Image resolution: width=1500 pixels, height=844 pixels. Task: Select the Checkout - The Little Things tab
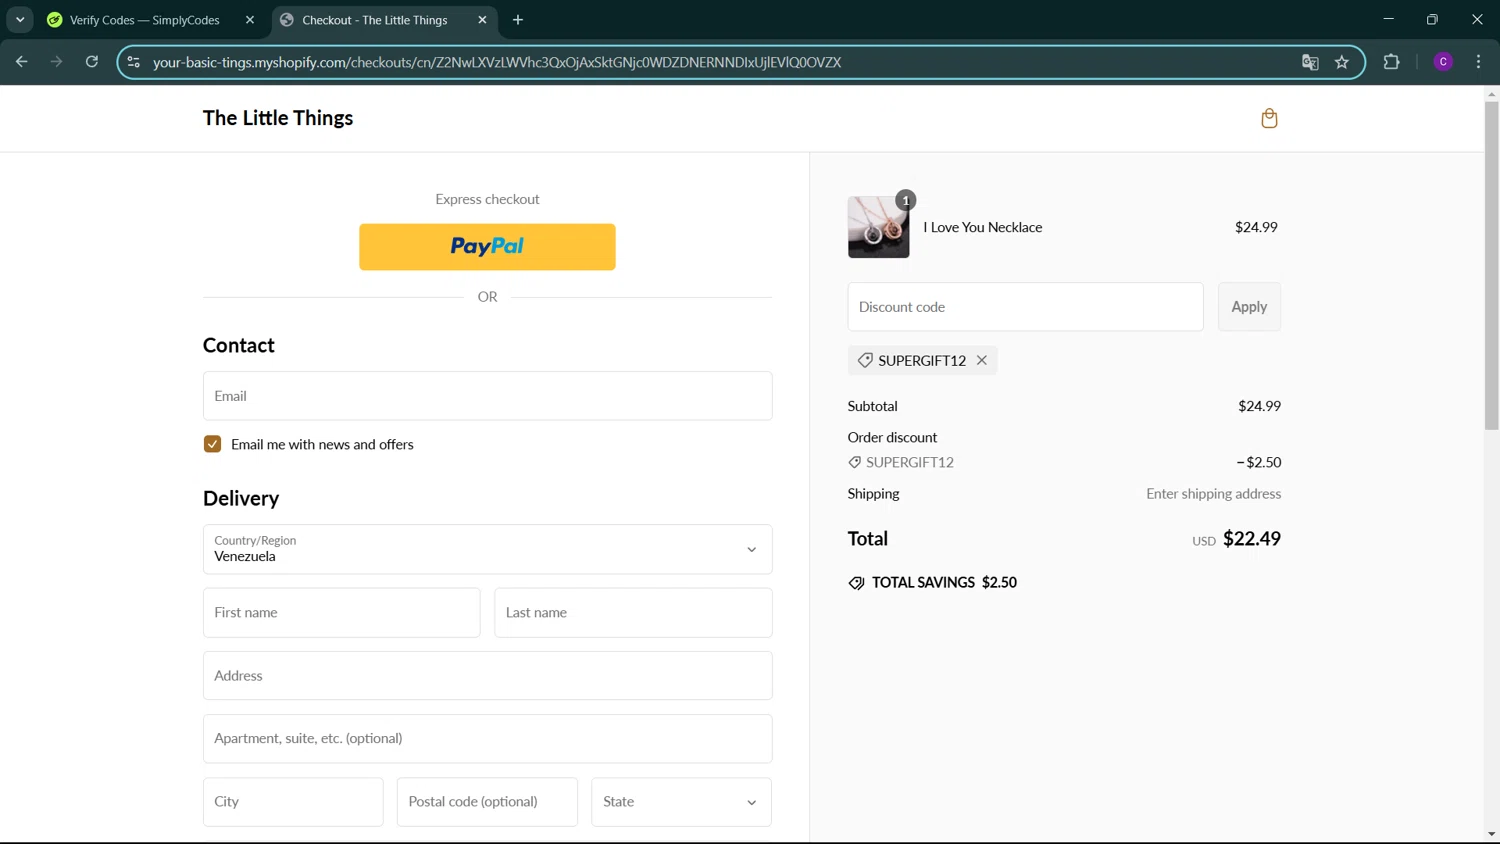click(x=375, y=20)
